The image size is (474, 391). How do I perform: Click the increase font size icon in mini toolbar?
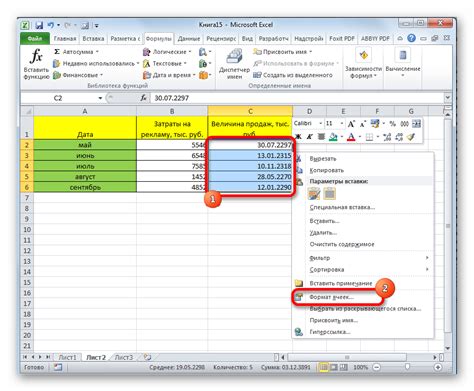pyautogui.click(x=351, y=124)
